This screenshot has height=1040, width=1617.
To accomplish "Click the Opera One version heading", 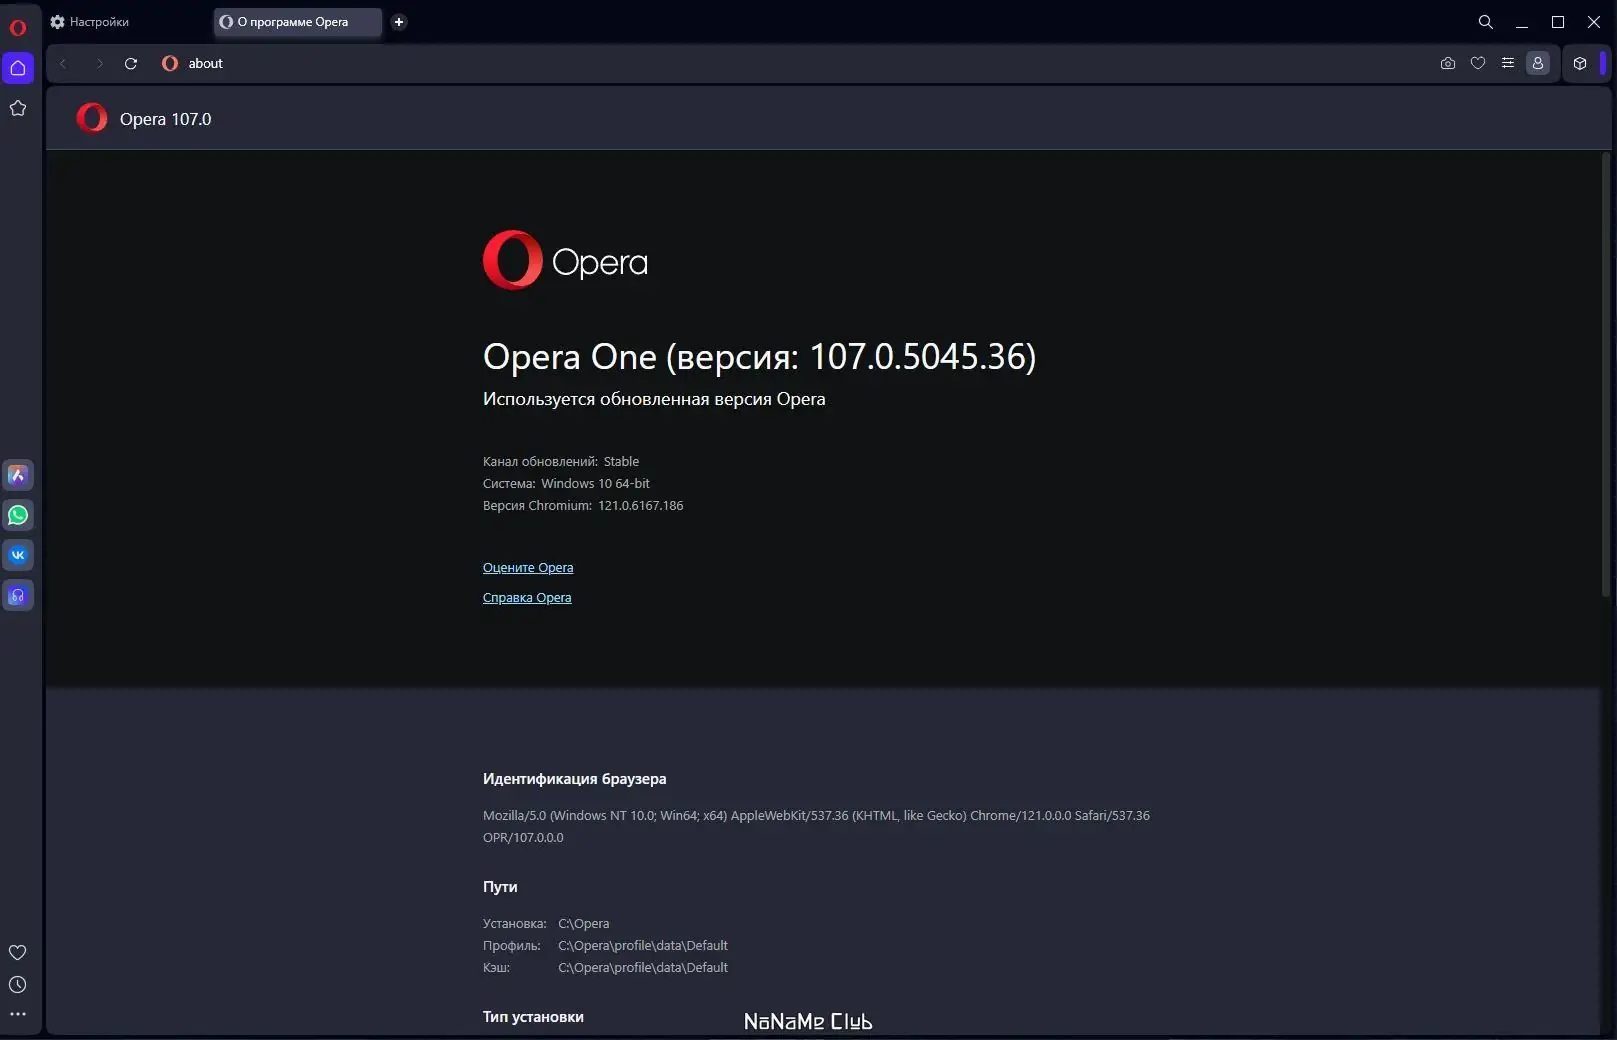I will point(760,356).
